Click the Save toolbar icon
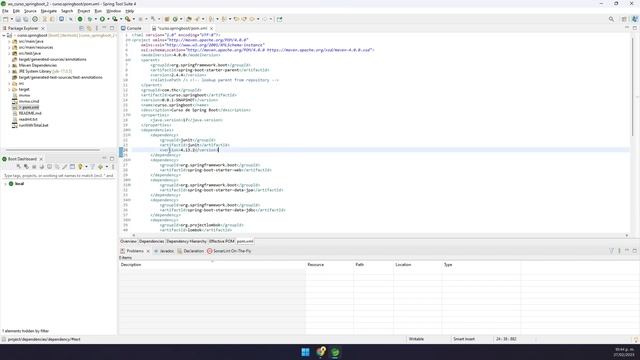640x360 pixels. coord(18,19)
